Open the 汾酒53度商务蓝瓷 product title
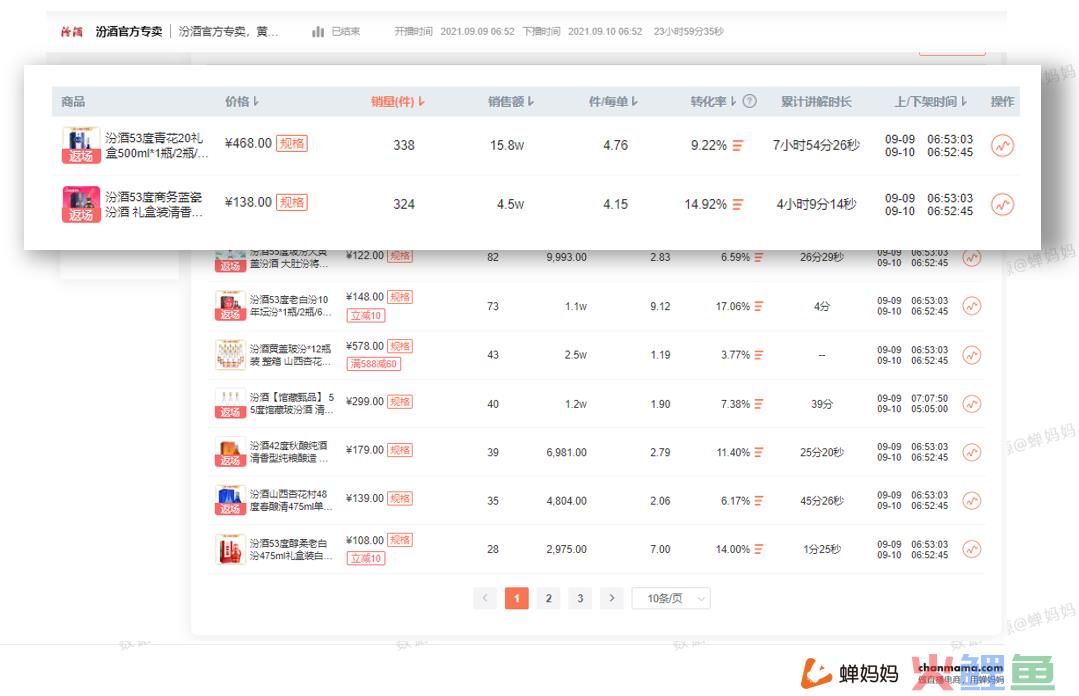Viewport: 1079px width, 696px height. pyautogui.click(x=154, y=204)
